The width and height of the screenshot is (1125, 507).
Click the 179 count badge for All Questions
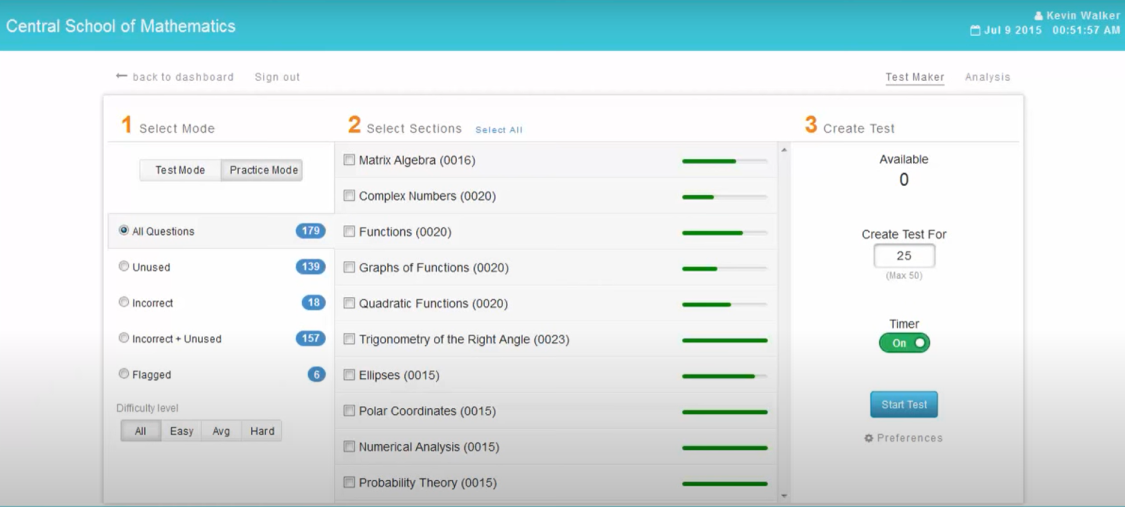[310, 231]
